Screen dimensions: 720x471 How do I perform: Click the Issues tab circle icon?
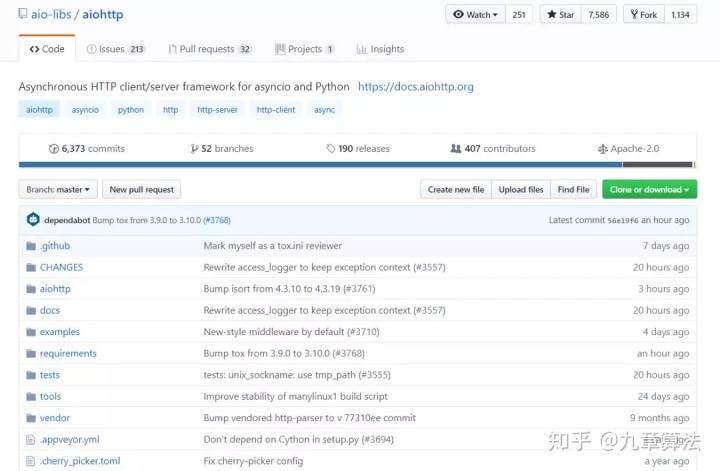pyautogui.click(x=91, y=49)
